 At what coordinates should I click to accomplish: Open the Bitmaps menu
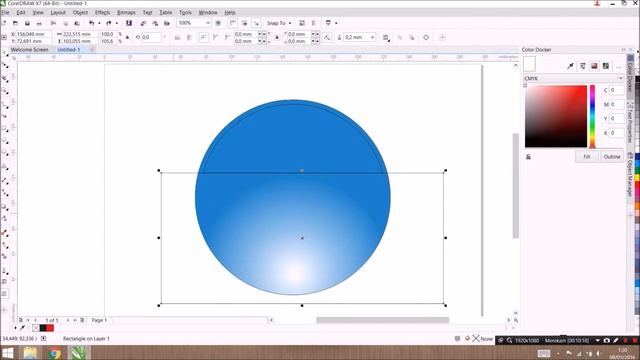126,13
